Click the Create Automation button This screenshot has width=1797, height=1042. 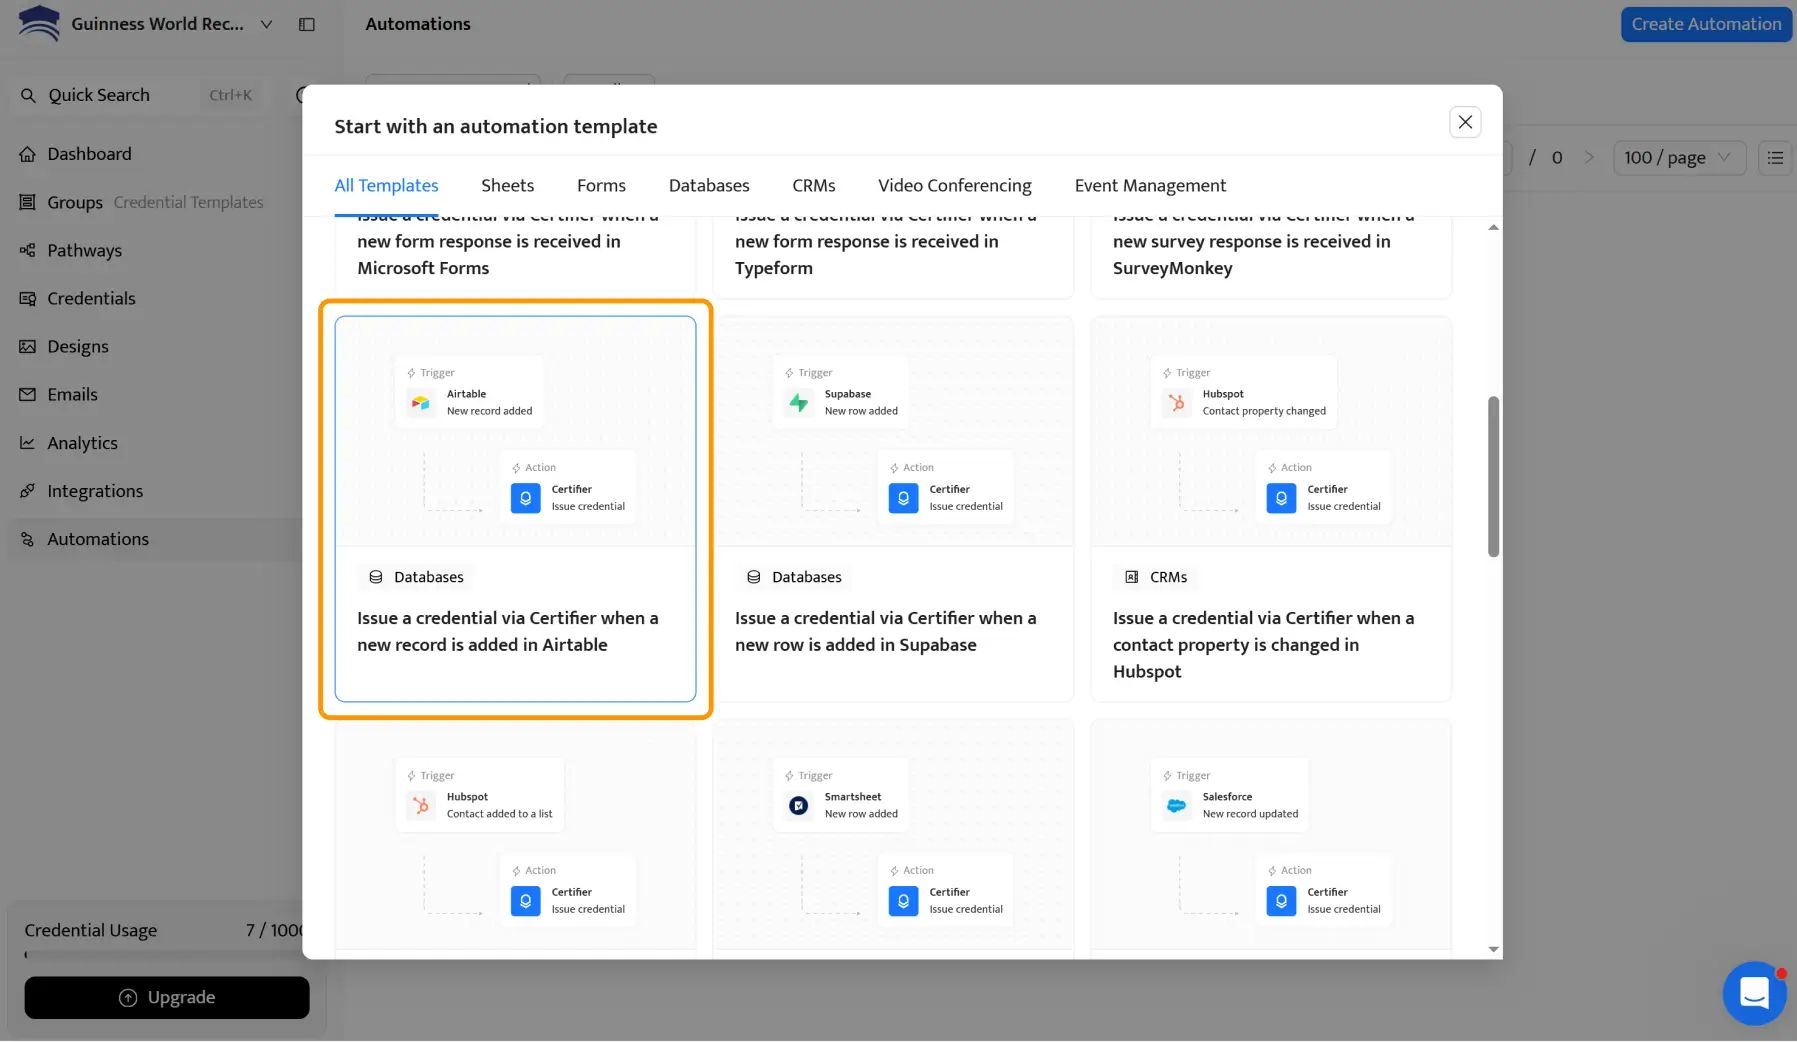click(1706, 24)
